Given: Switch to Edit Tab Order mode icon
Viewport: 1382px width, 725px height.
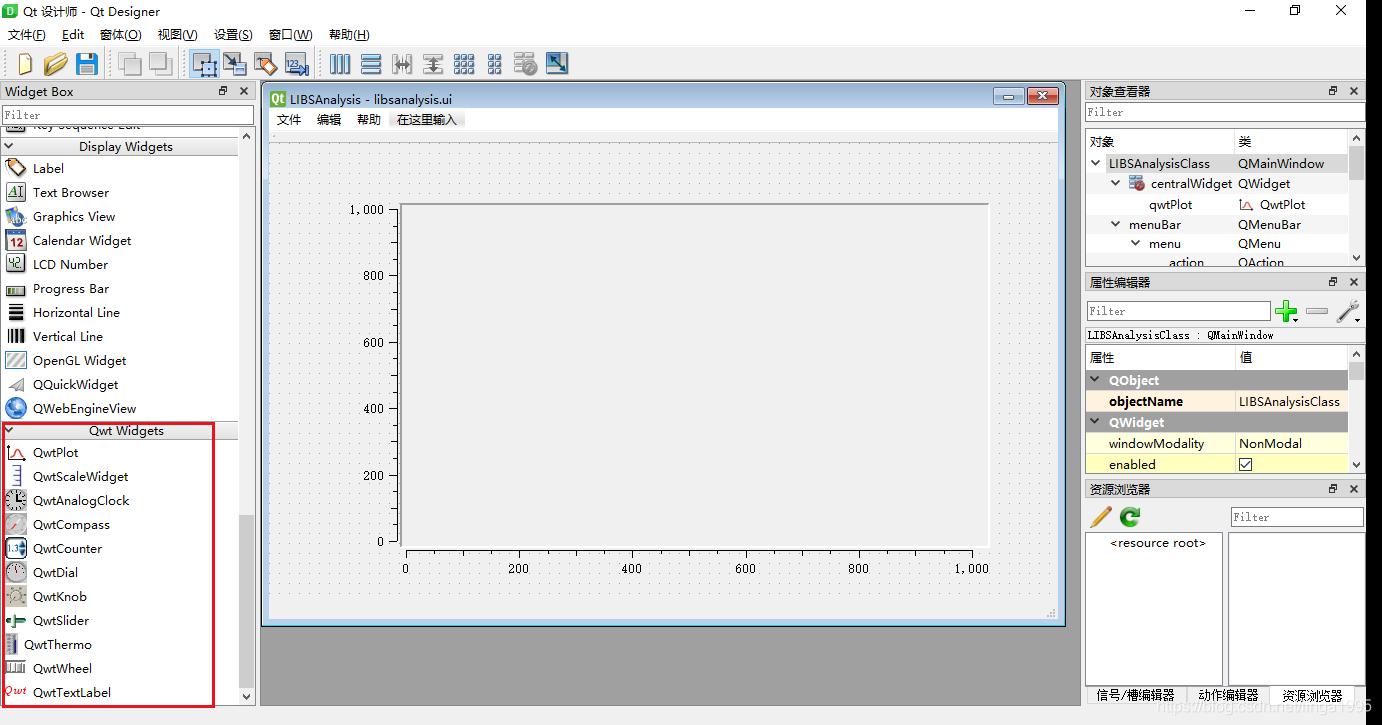Looking at the screenshot, I should [x=296, y=64].
